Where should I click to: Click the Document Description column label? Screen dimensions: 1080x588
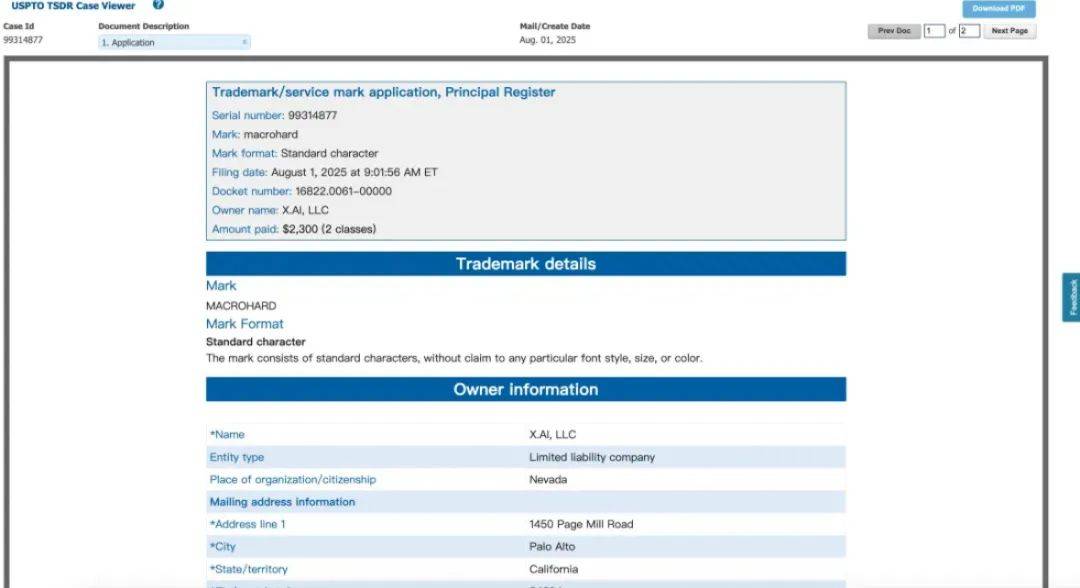(144, 26)
